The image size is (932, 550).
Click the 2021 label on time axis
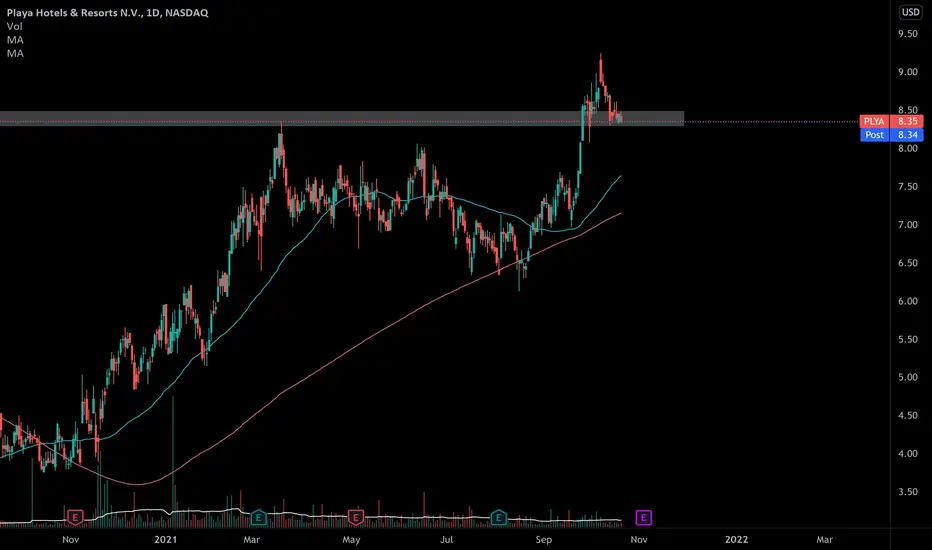point(166,539)
